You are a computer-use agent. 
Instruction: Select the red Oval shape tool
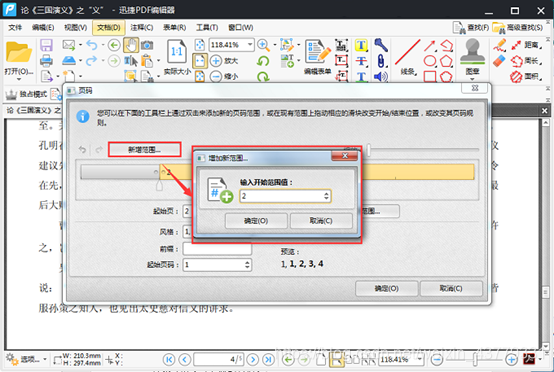coord(429,61)
